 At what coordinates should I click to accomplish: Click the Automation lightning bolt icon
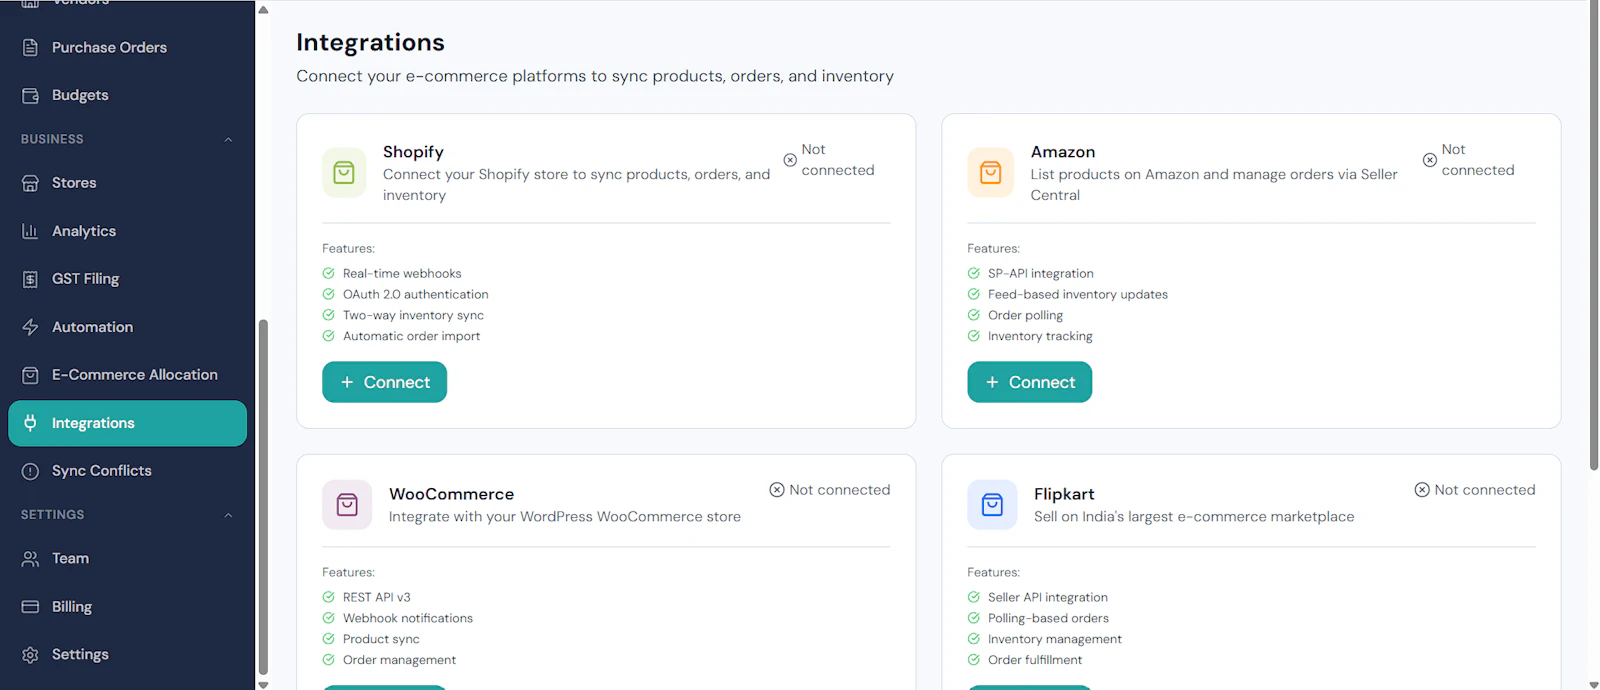[x=30, y=327]
